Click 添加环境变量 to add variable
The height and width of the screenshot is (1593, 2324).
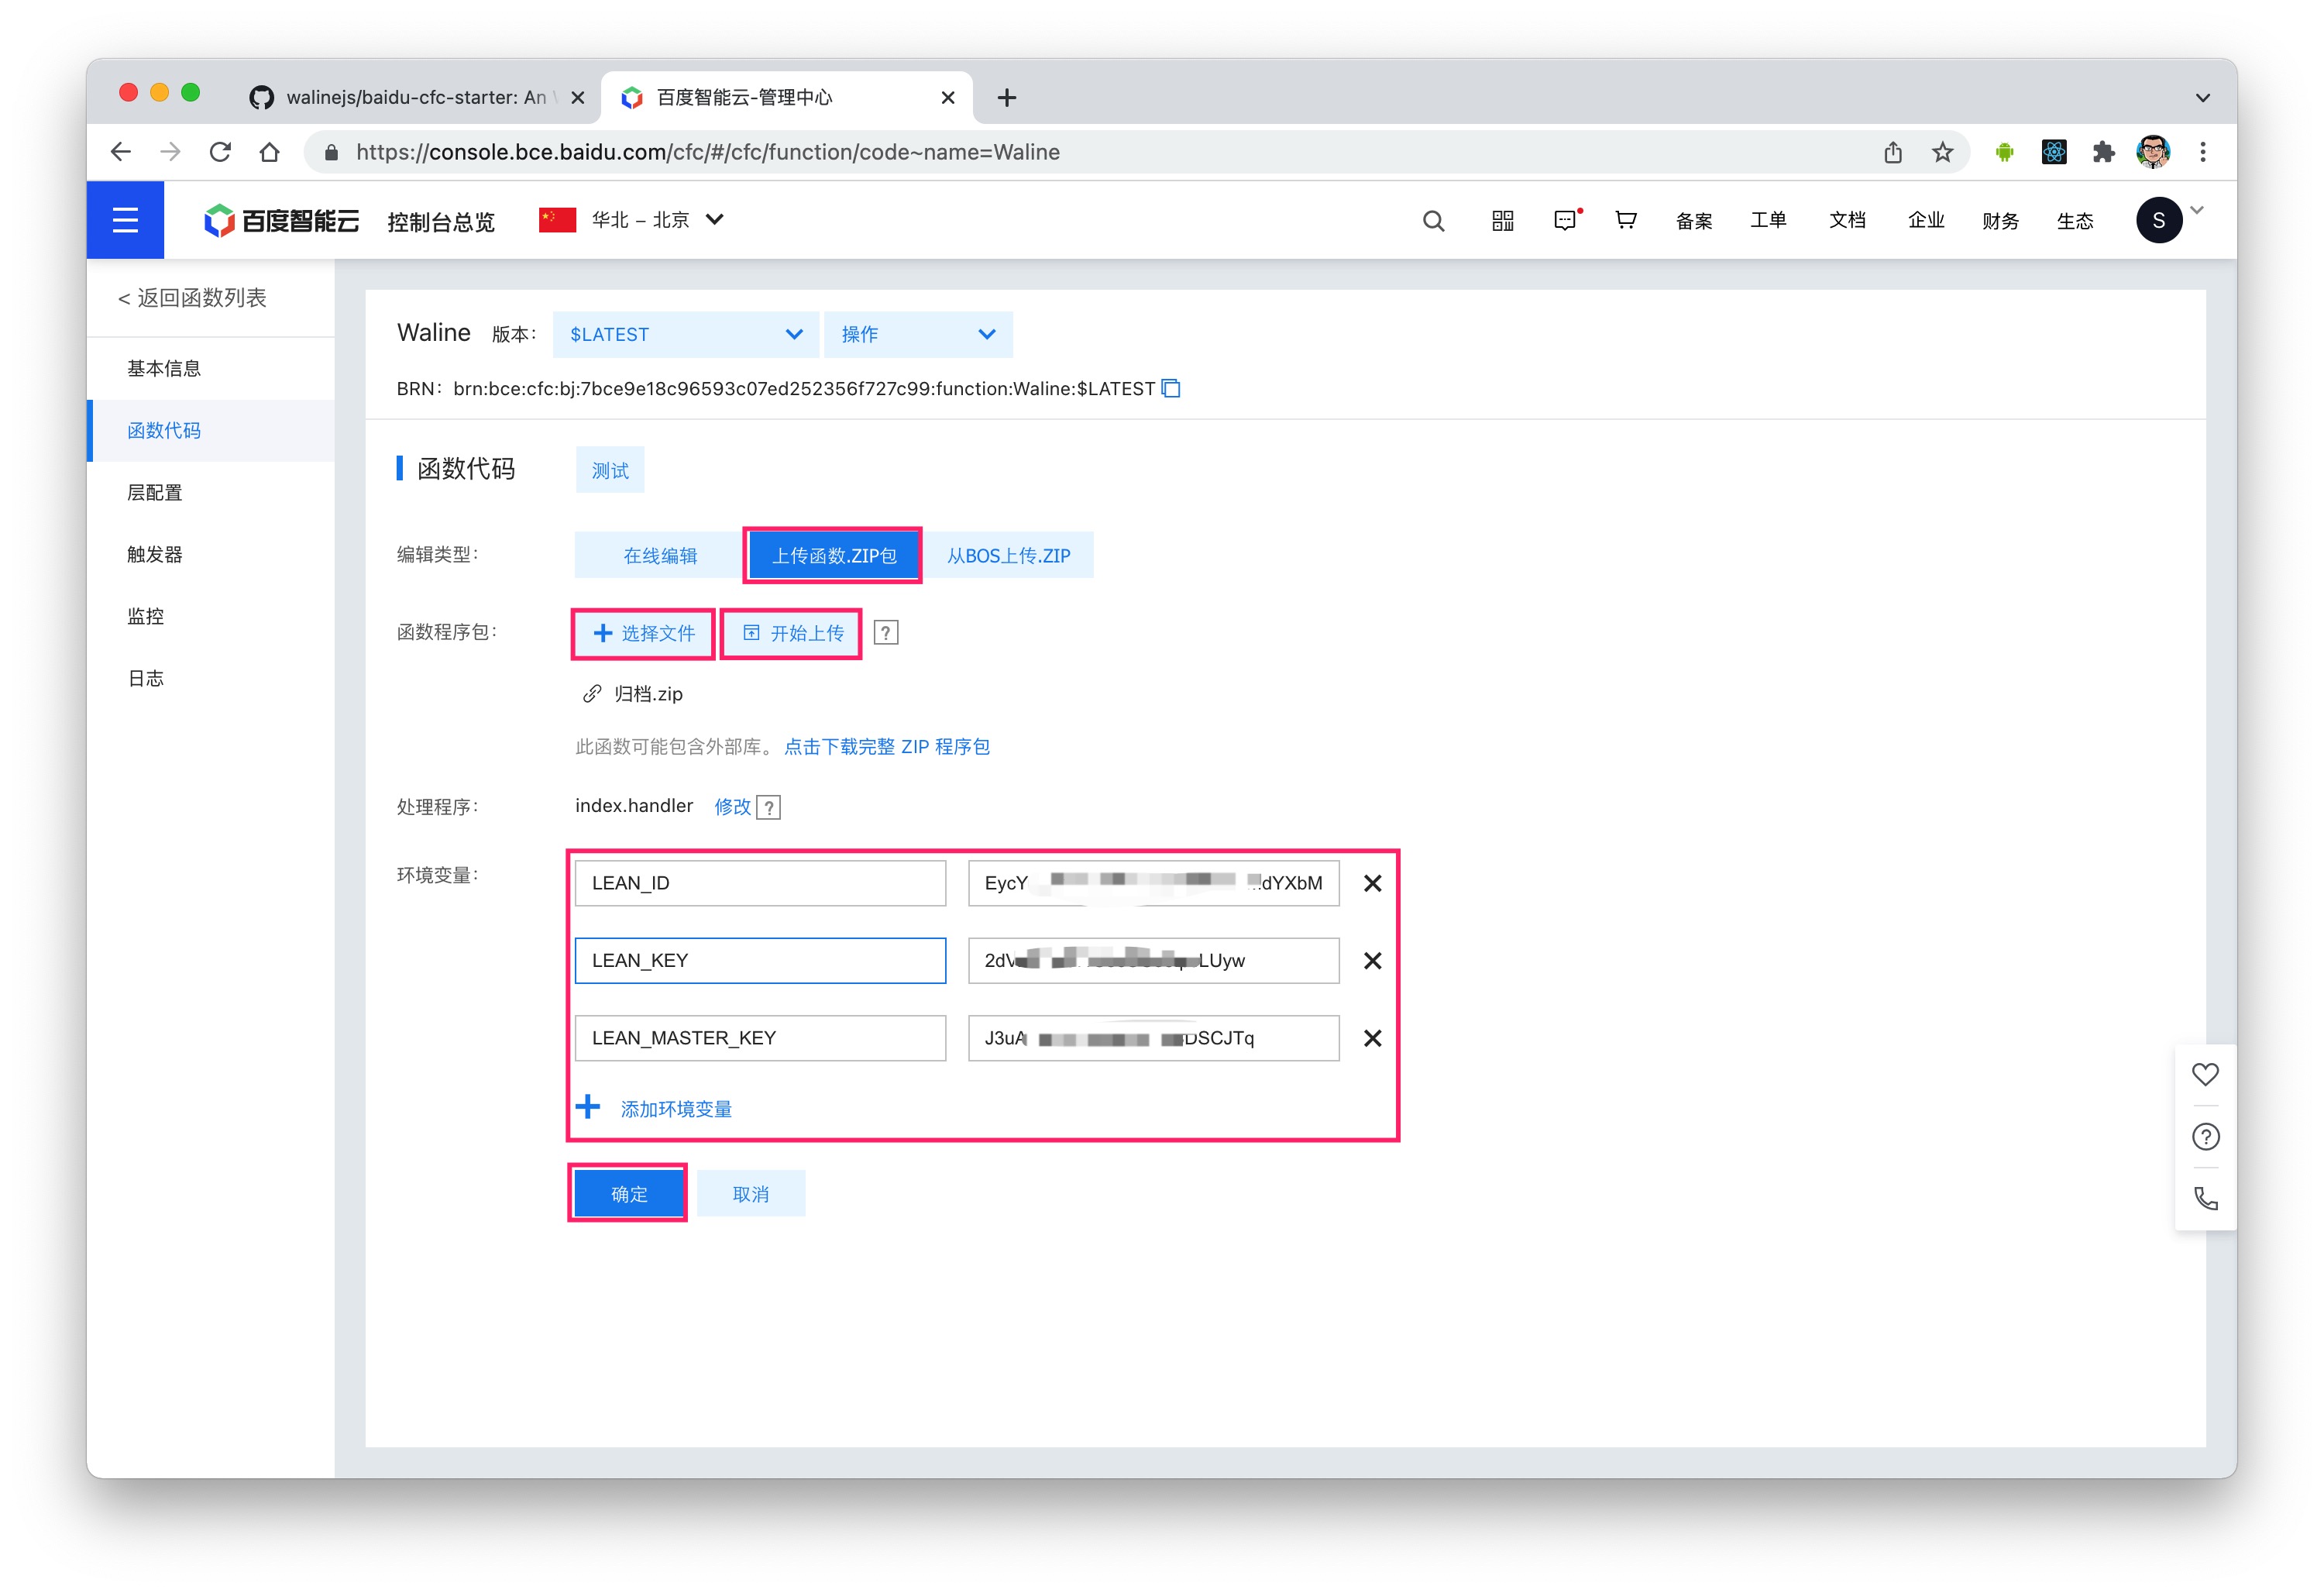click(675, 1108)
